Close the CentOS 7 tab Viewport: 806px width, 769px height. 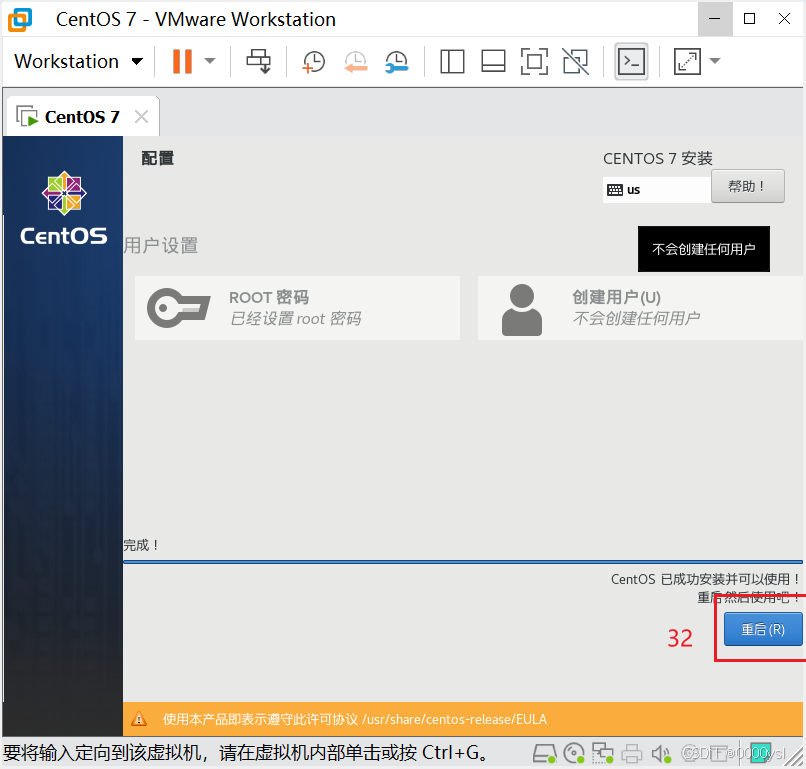[x=141, y=117]
